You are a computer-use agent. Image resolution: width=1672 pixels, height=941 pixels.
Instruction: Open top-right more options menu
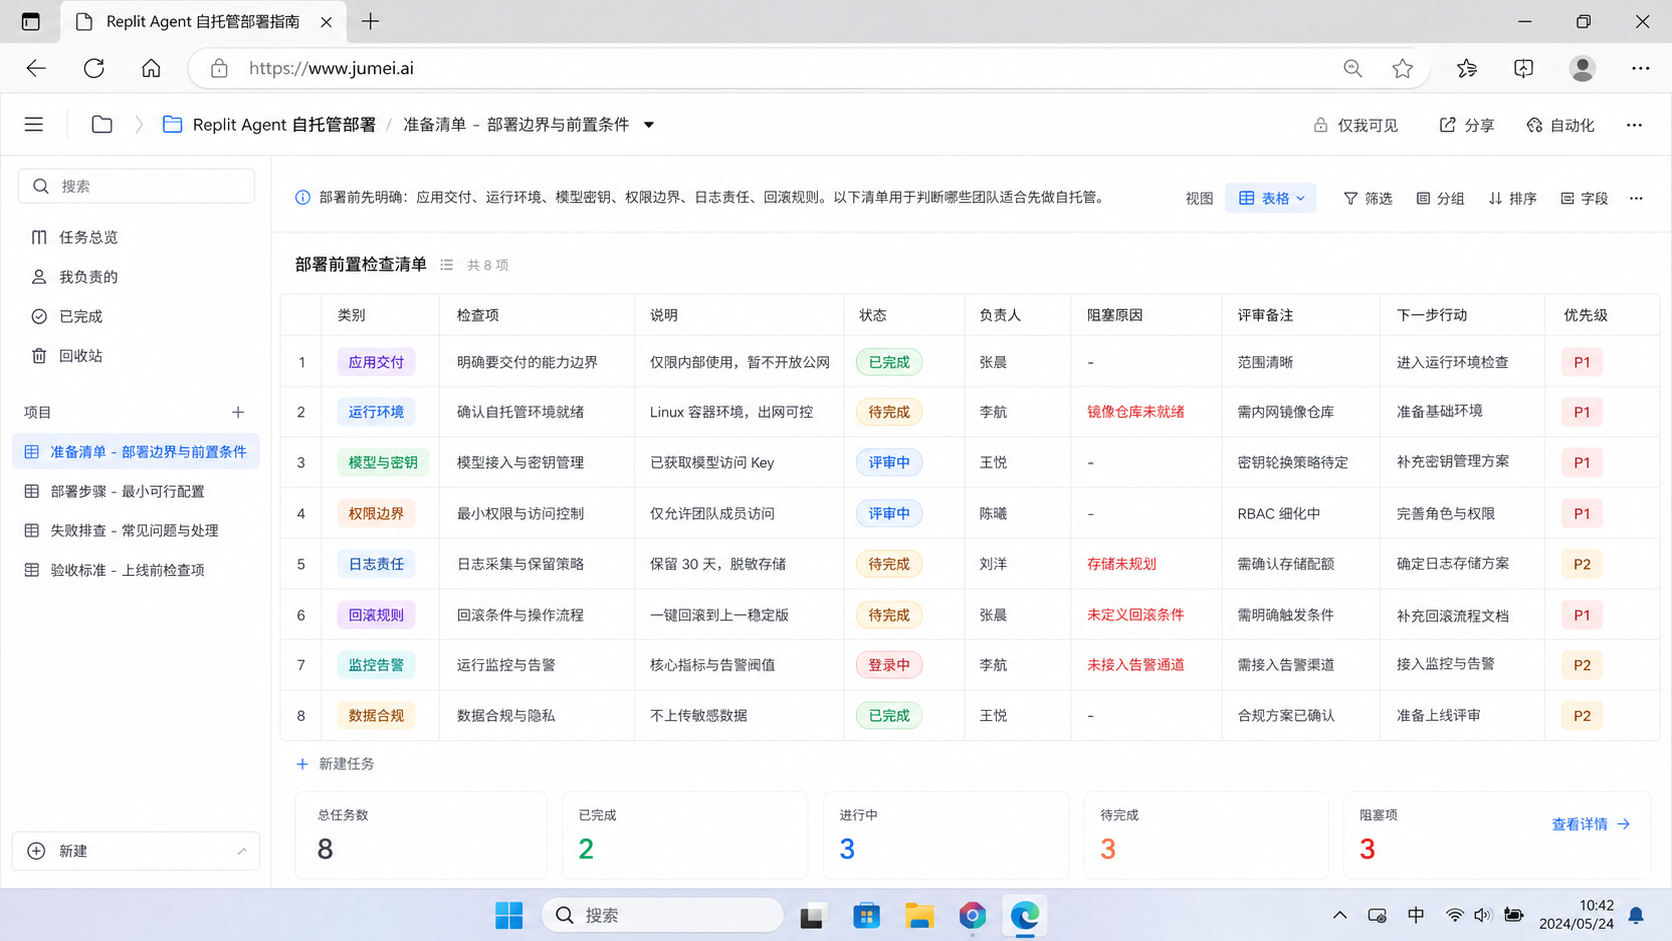coord(1634,125)
